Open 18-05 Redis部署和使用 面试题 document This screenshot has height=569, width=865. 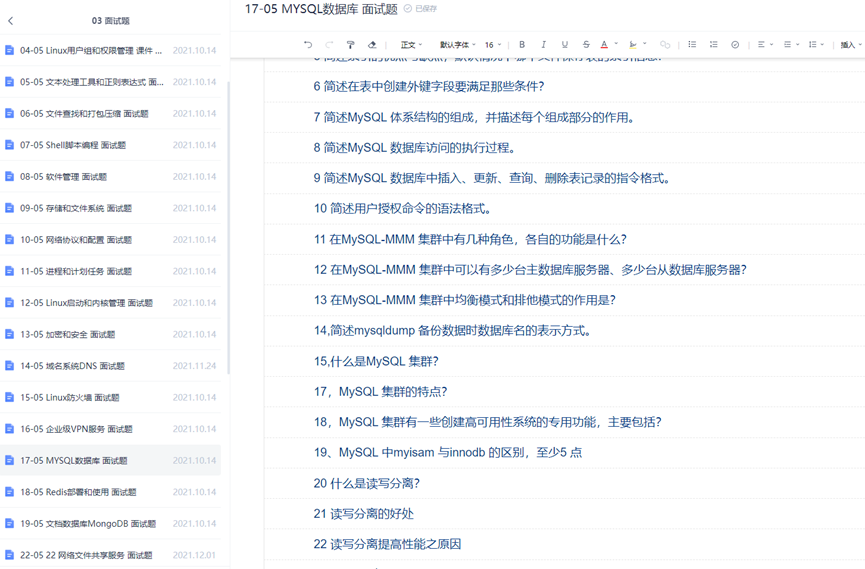(78, 492)
